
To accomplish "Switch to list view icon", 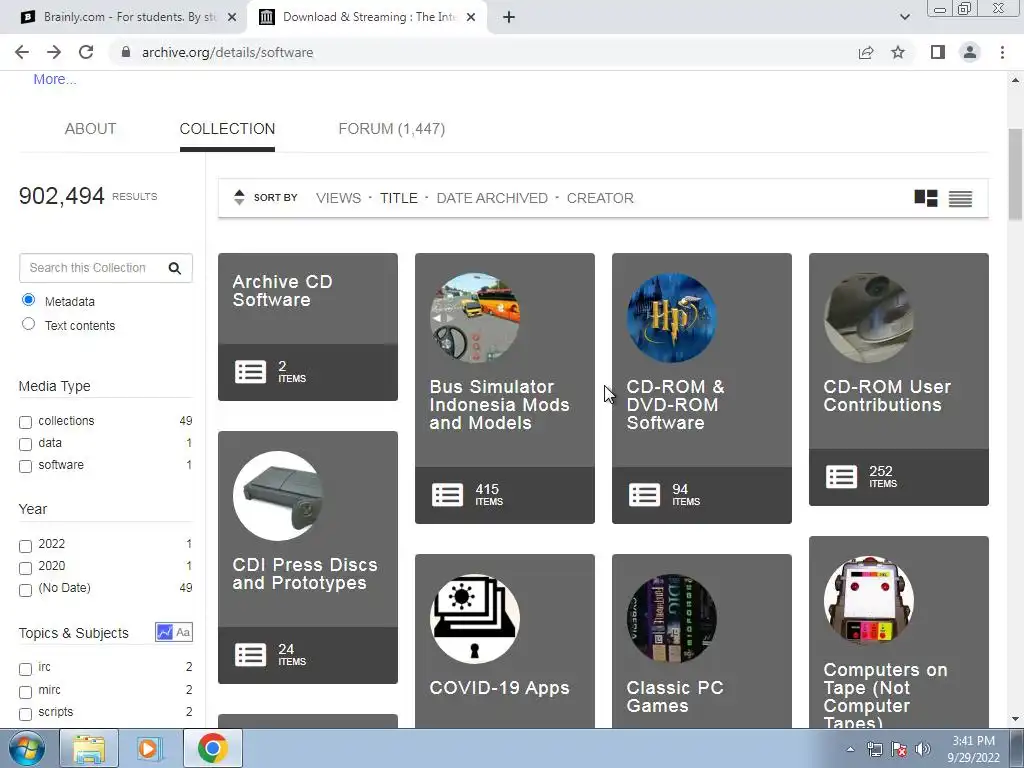I will click(x=960, y=199).
